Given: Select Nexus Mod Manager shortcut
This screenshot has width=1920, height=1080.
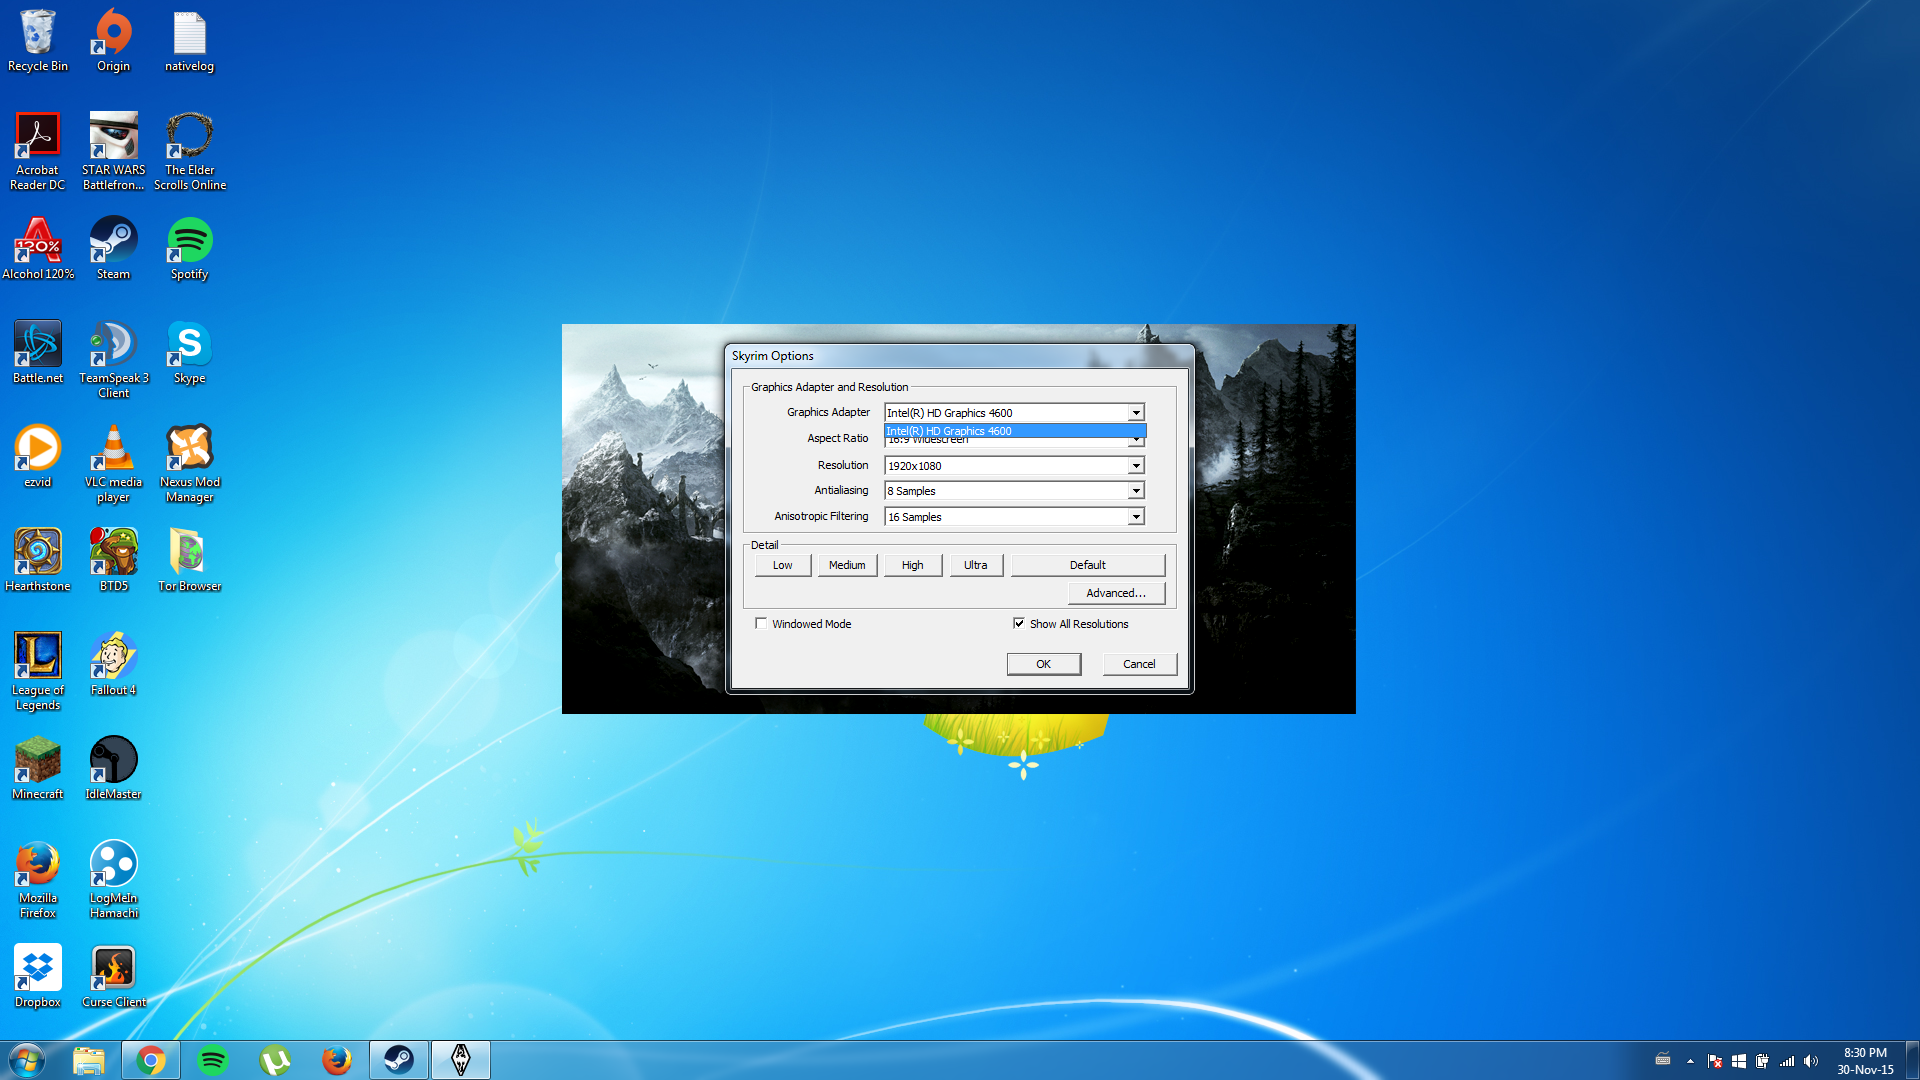Looking at the screenshot, I should click(189, 463).
